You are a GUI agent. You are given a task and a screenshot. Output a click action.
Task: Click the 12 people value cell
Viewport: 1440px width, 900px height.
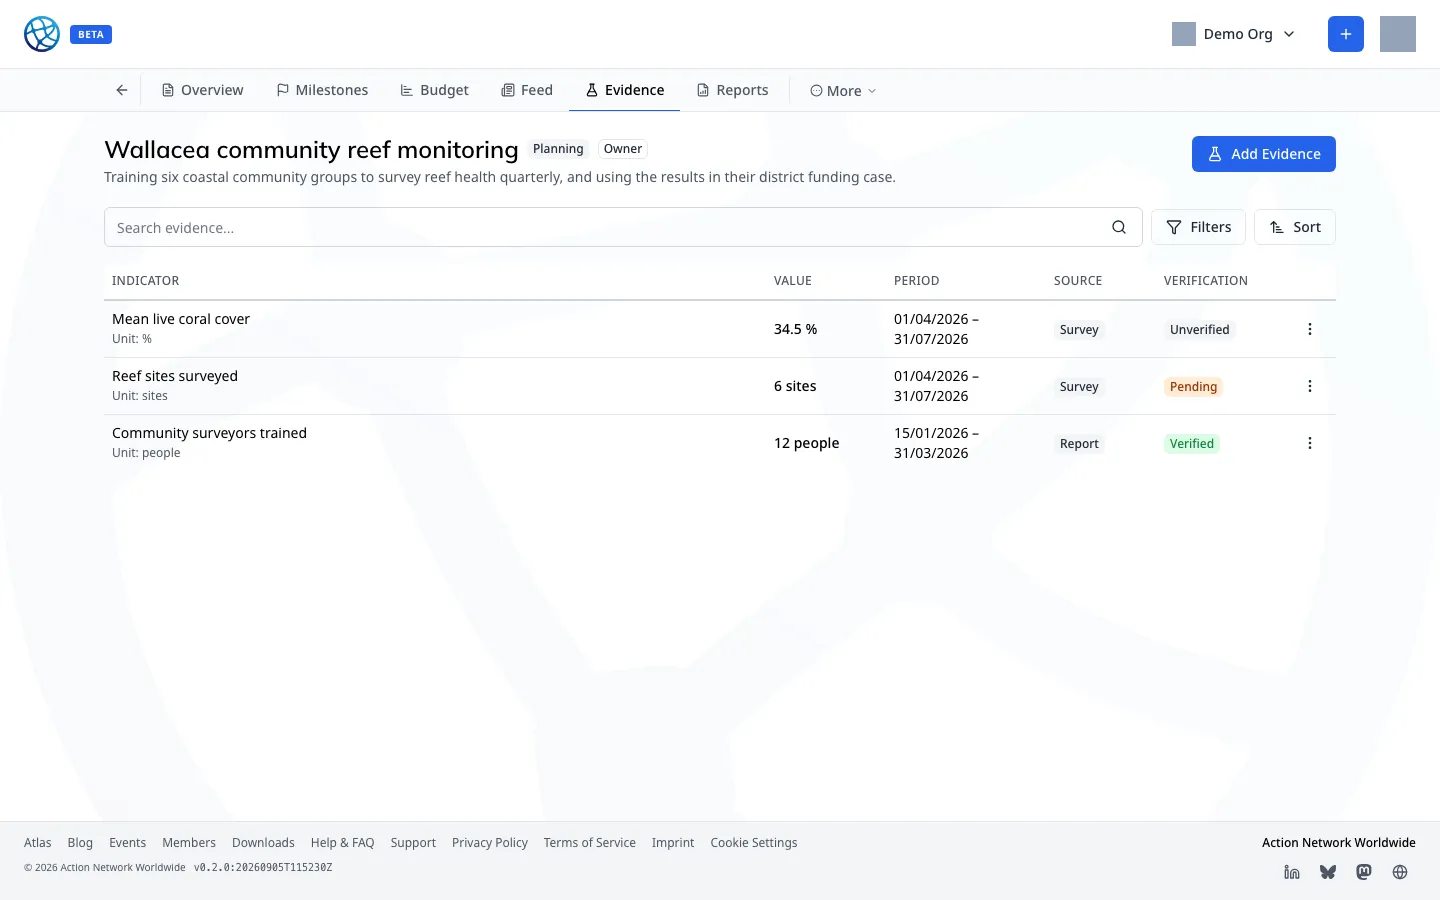pyautogui.click(x=807, y=443)
